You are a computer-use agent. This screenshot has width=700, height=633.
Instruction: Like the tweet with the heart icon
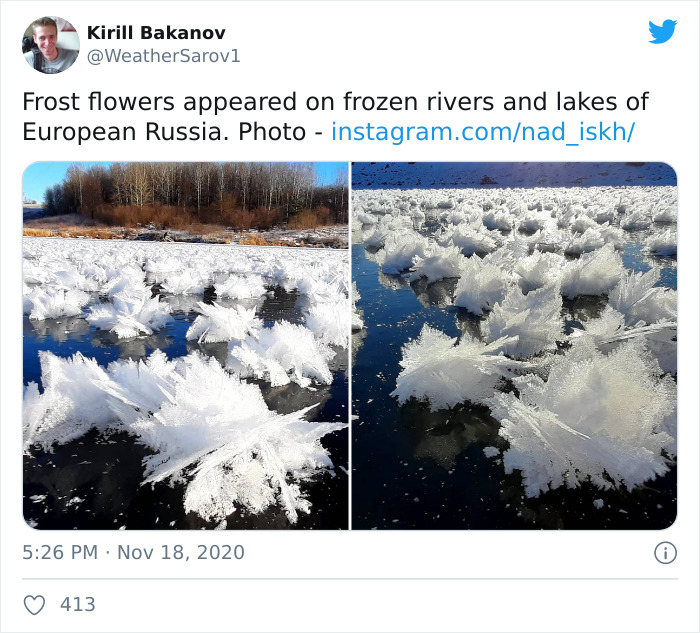[x=35, y=605]
